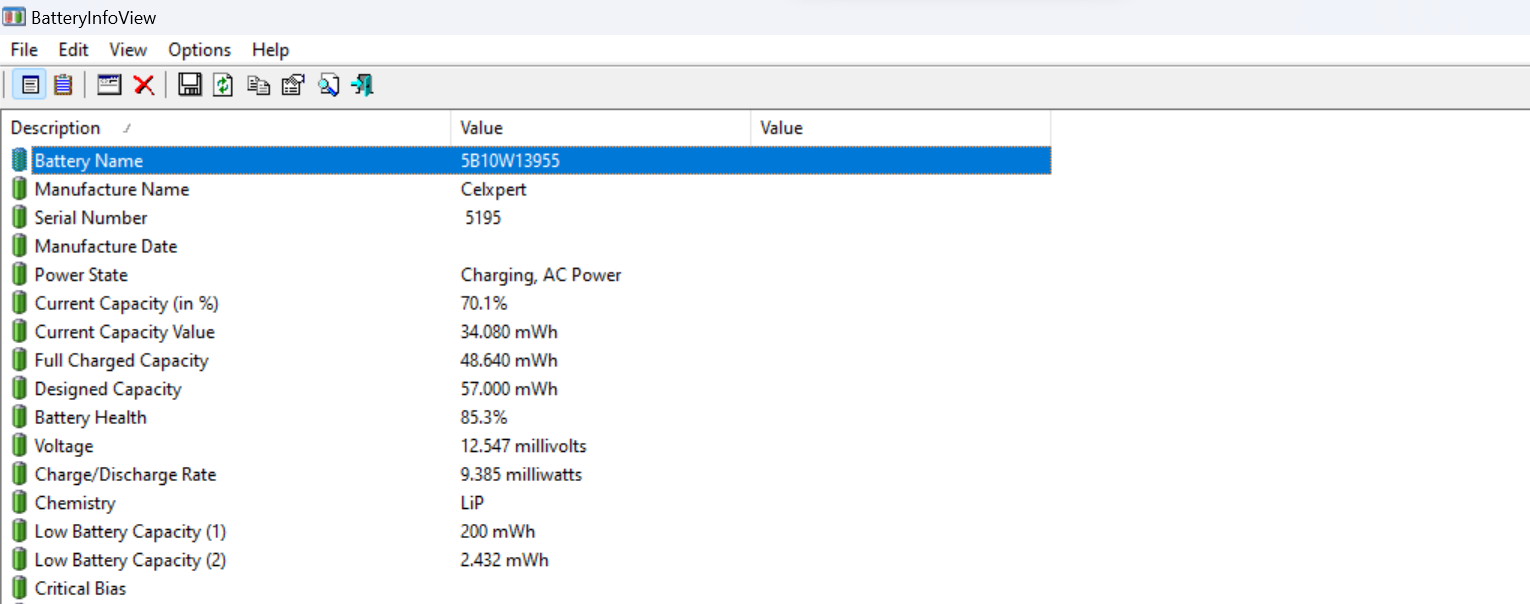Click the window icon left of red X
This screenshot has width=1530, height=604.
click(x=109, y=85)
